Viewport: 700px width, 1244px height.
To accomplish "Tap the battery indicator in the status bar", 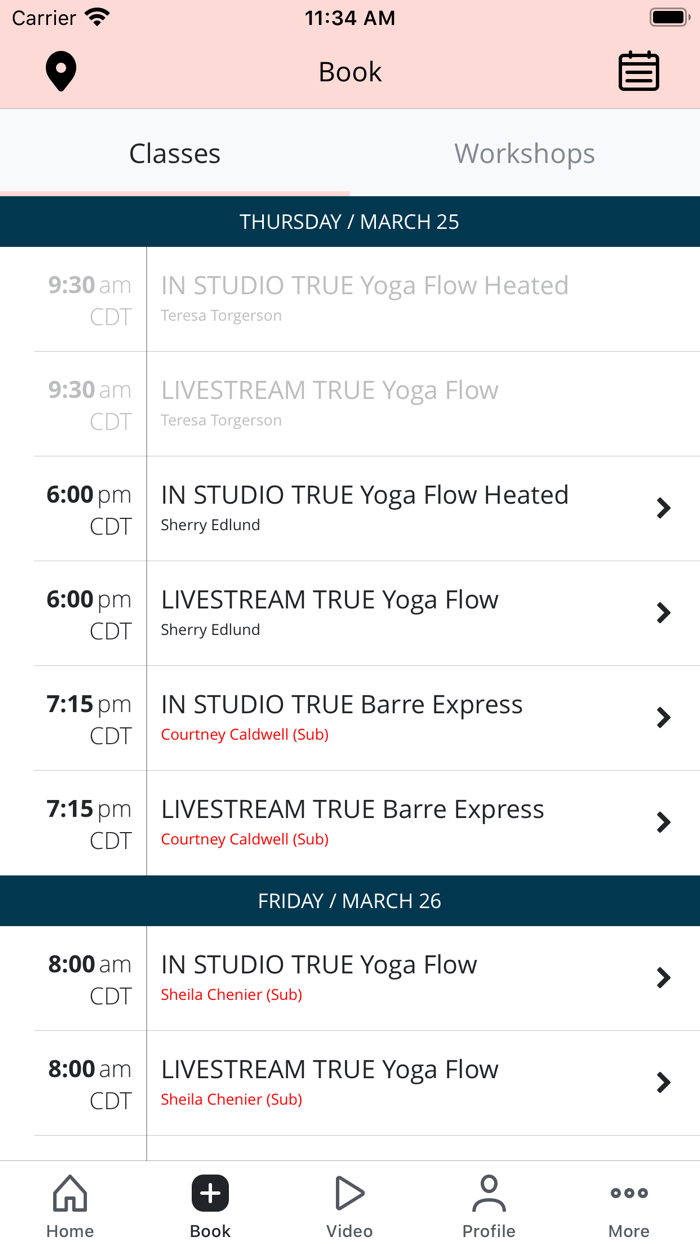I will 669,16.
